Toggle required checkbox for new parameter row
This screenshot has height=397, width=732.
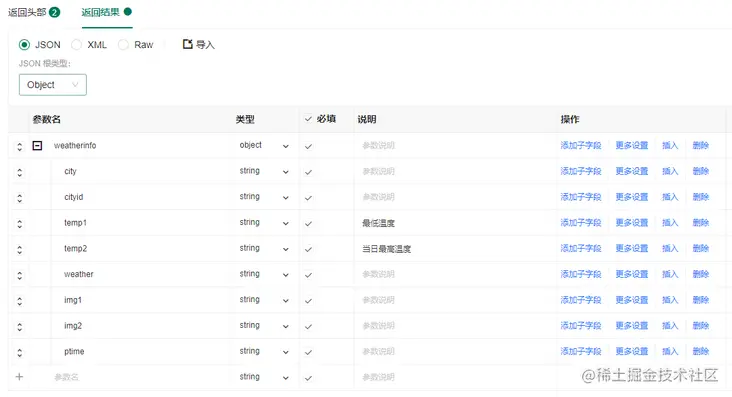[x=308, y=378]
